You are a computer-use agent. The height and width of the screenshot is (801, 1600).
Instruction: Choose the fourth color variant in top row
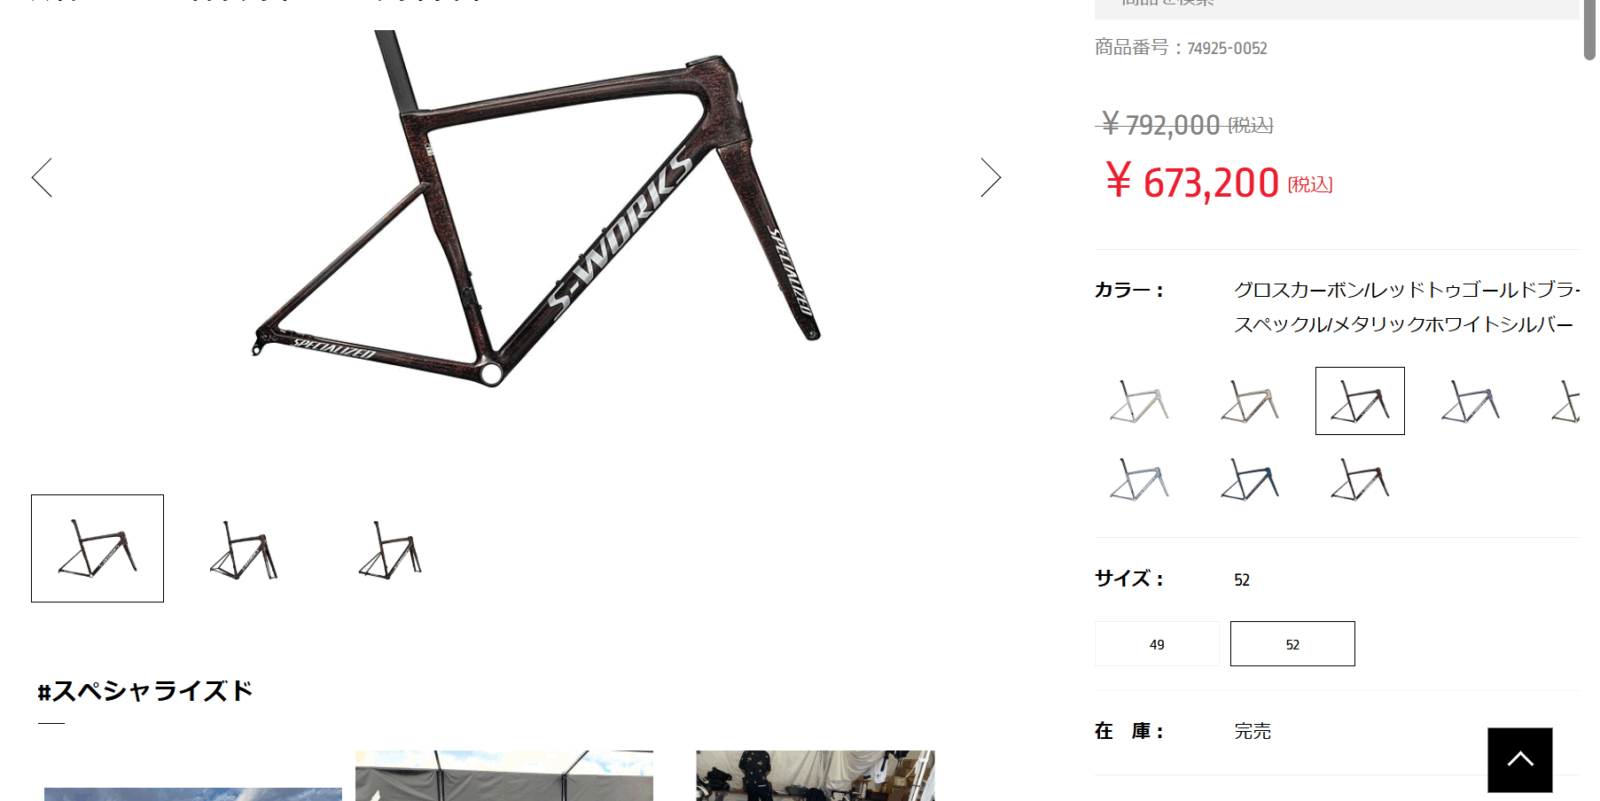click(x=1470, y=401)
